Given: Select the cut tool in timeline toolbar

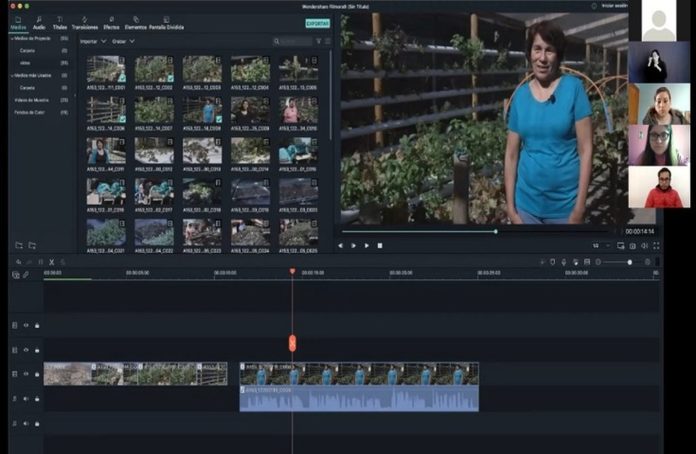Looking at the screenshot, I should tap(51, 262).
